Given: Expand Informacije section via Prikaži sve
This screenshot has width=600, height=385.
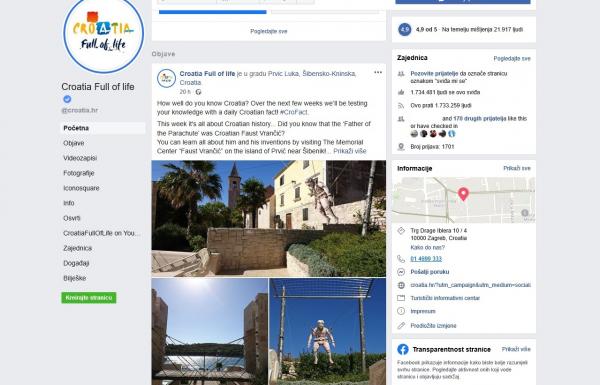Looking at the screenshot, I should click(x=517, y=168).
